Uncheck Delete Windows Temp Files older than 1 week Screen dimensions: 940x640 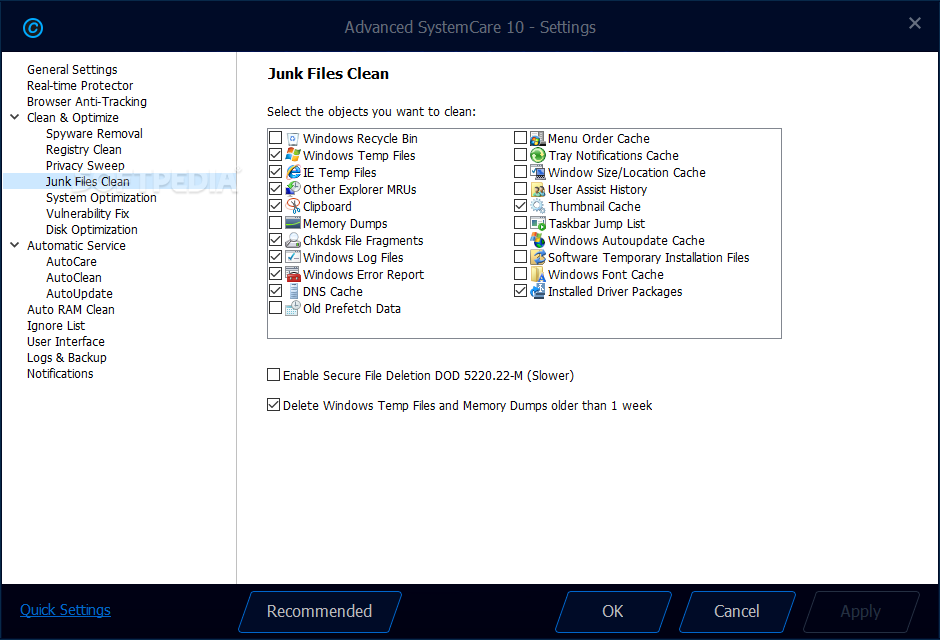[x=273, y=404]
